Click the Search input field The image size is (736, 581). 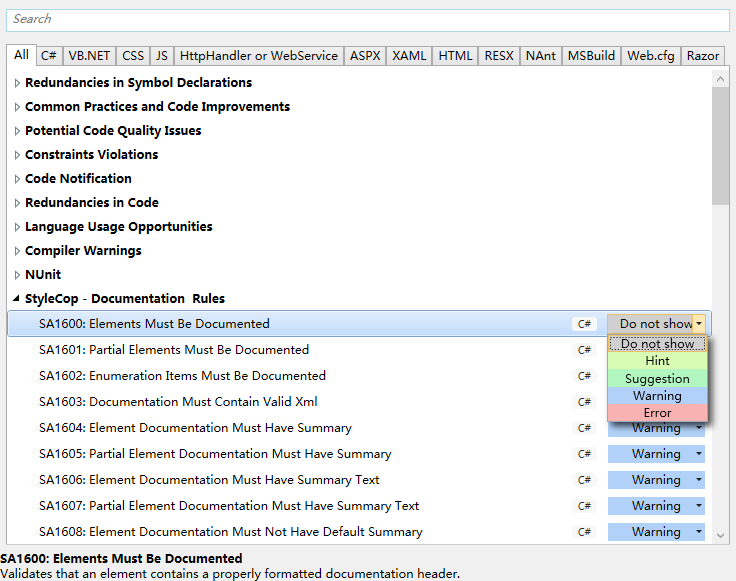(368, 20)
